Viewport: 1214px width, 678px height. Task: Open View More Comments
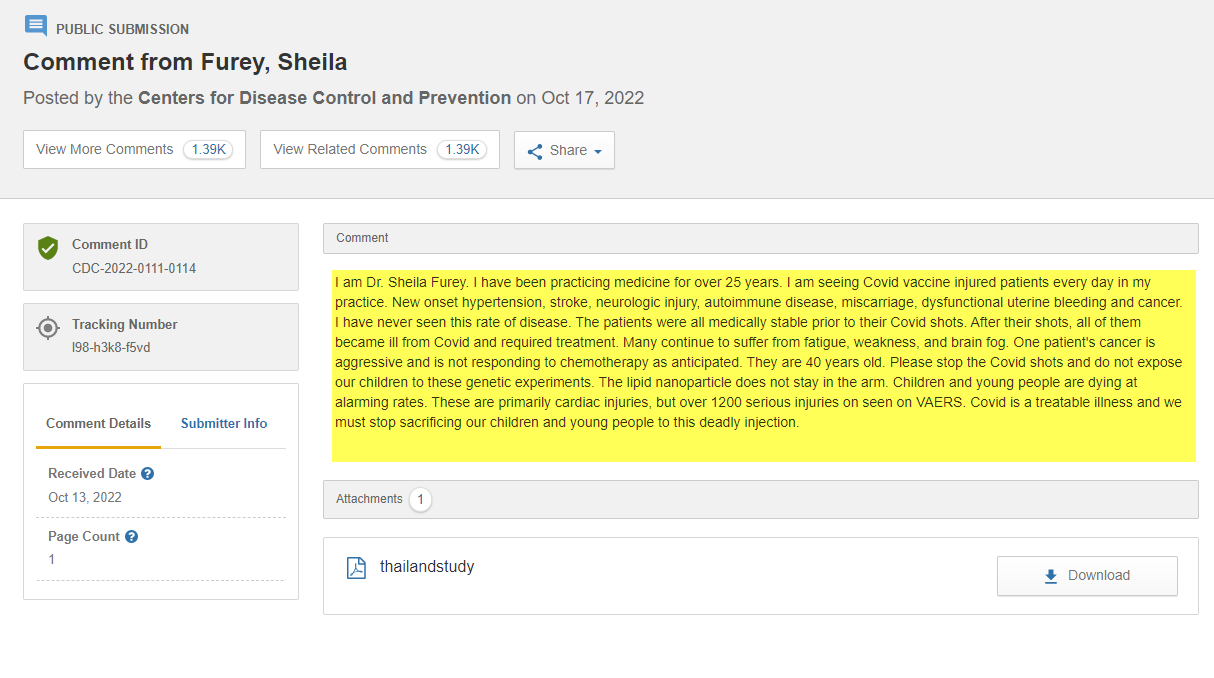[134, 149]
